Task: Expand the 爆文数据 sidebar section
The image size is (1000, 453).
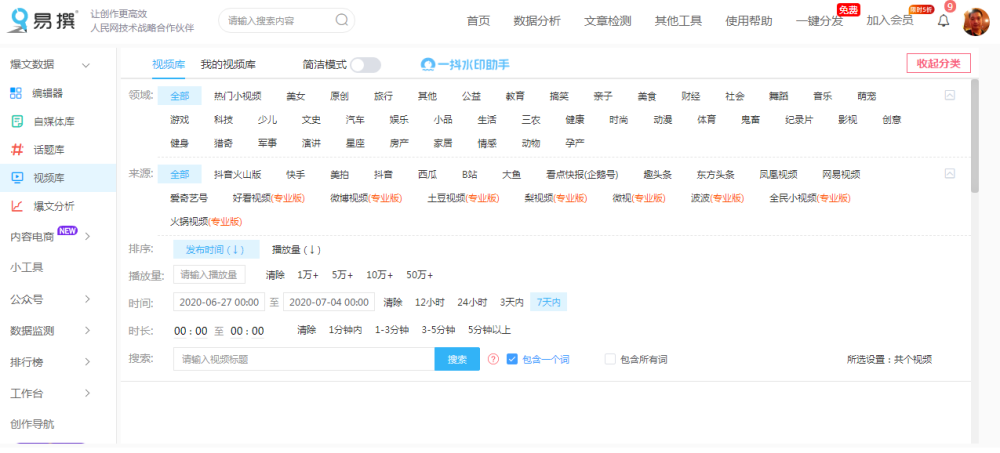Action: point(86,65)
